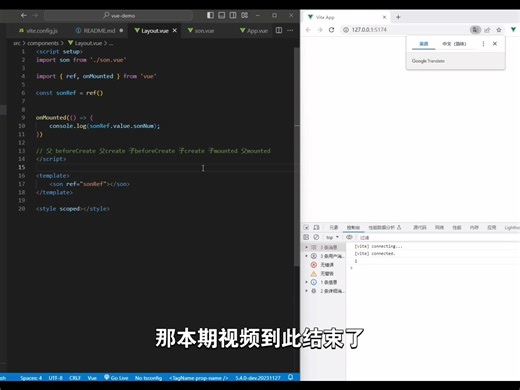Click the 5.4.0-dev TypeScript version status item
Image resolution: width=520 pixels, height=390 pixels.
coord(258,378)
